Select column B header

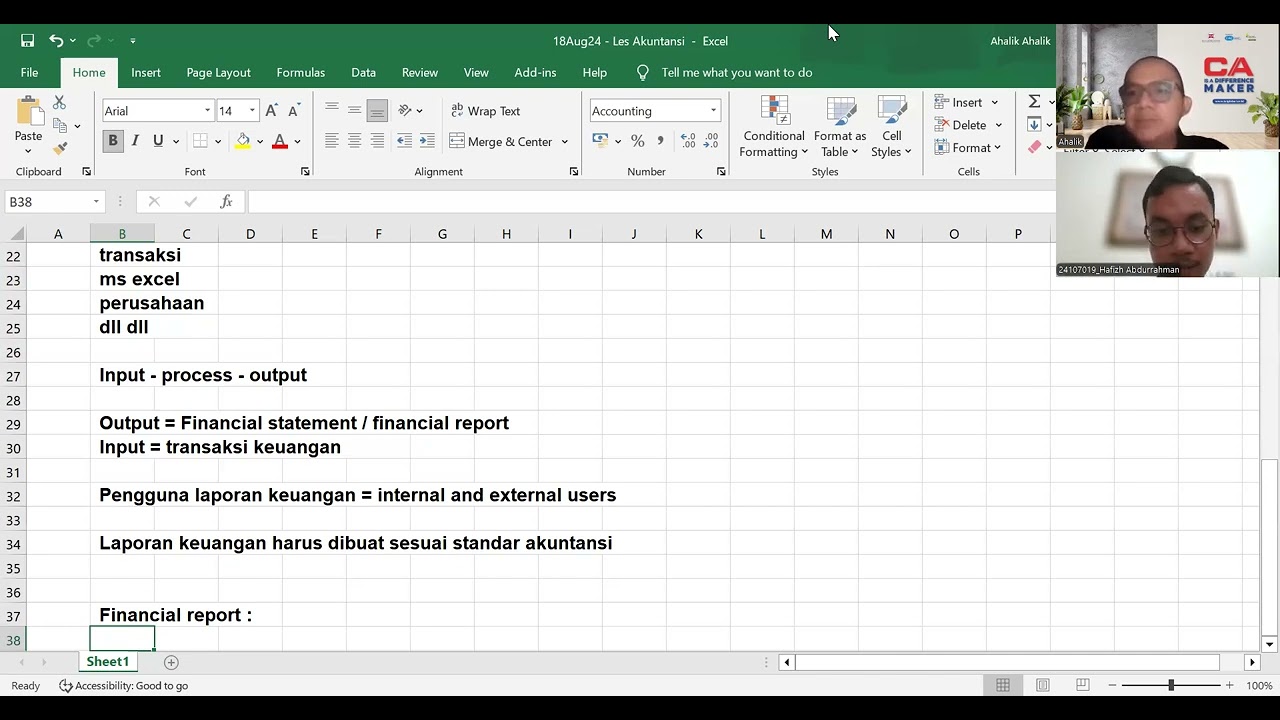tap(122, 234)
